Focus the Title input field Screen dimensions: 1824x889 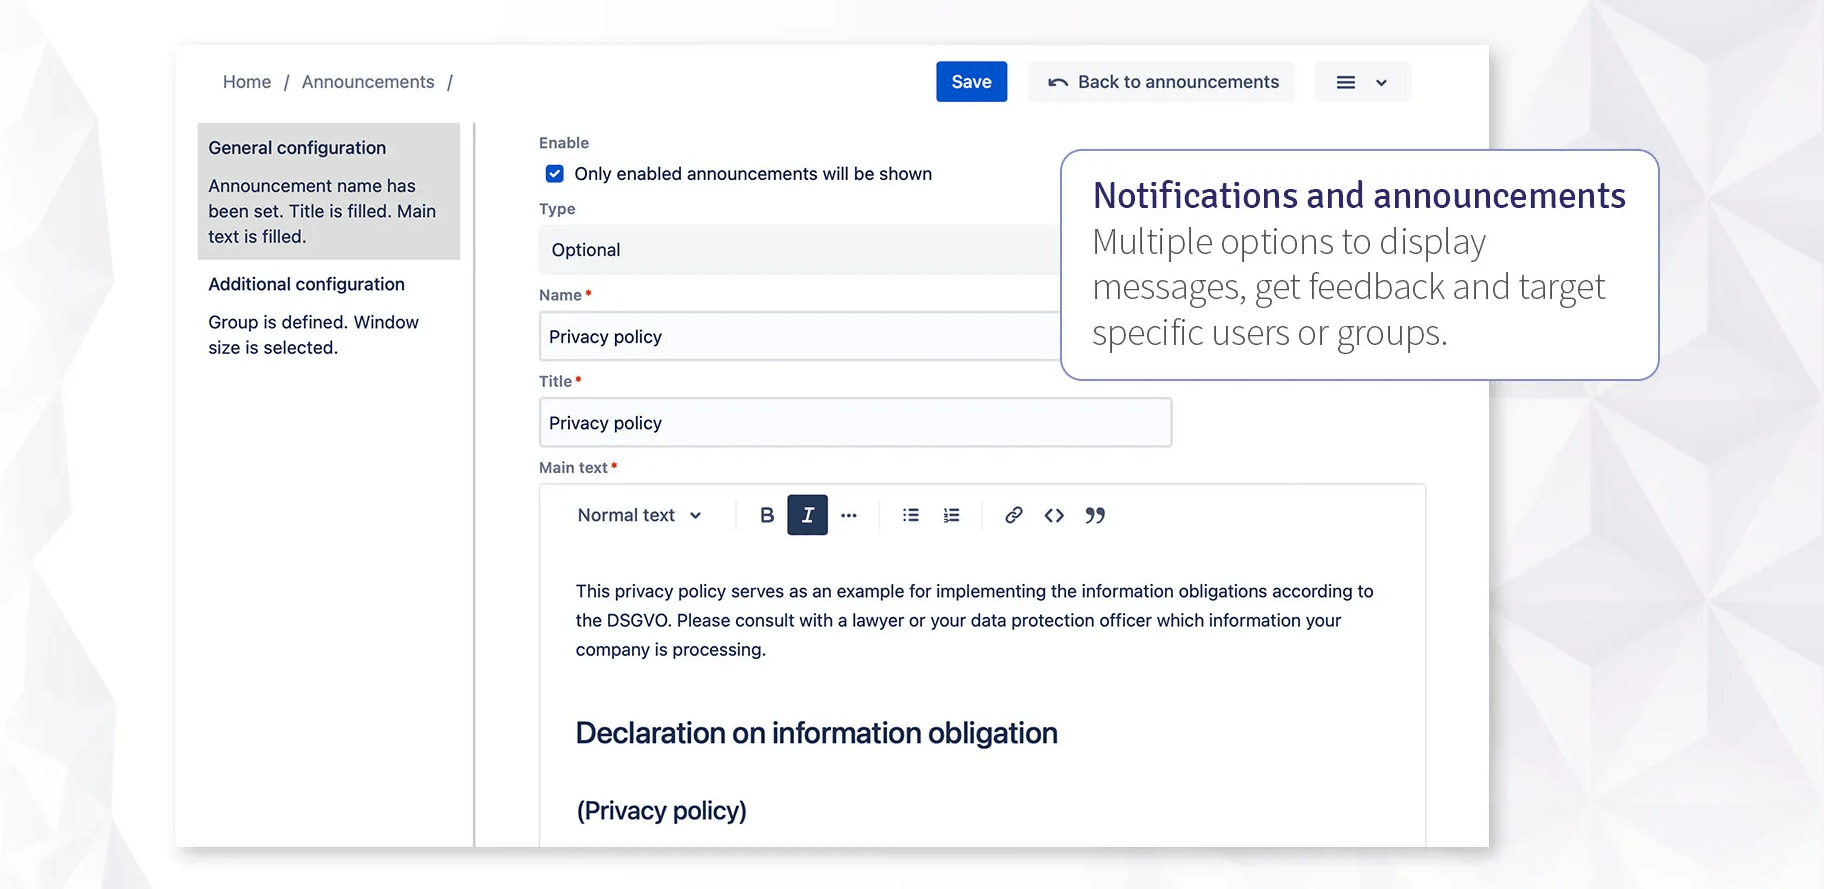click(x=855, y=422)
